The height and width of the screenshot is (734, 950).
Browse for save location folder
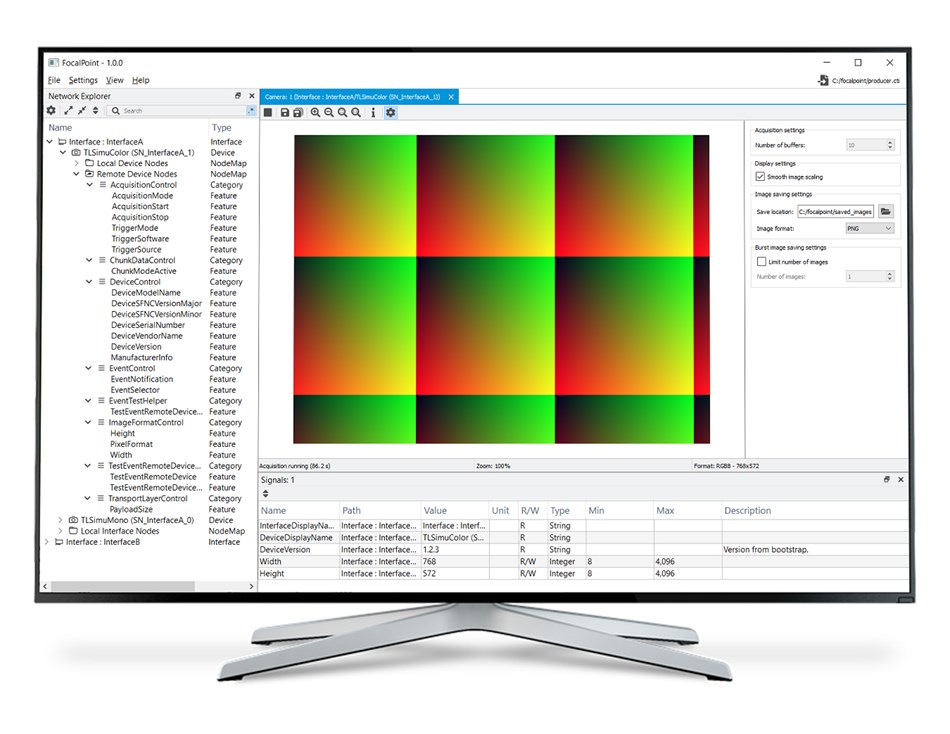coord(885,211)
